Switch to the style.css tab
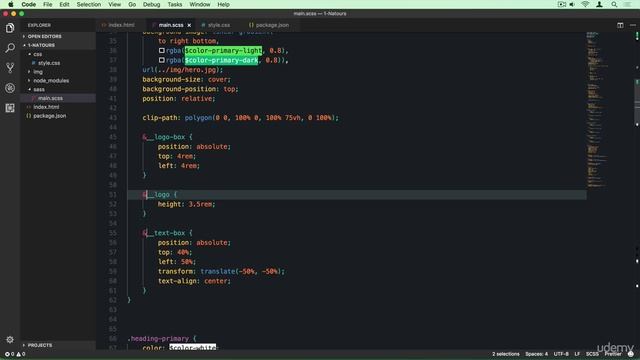 [x=219, y=25]
